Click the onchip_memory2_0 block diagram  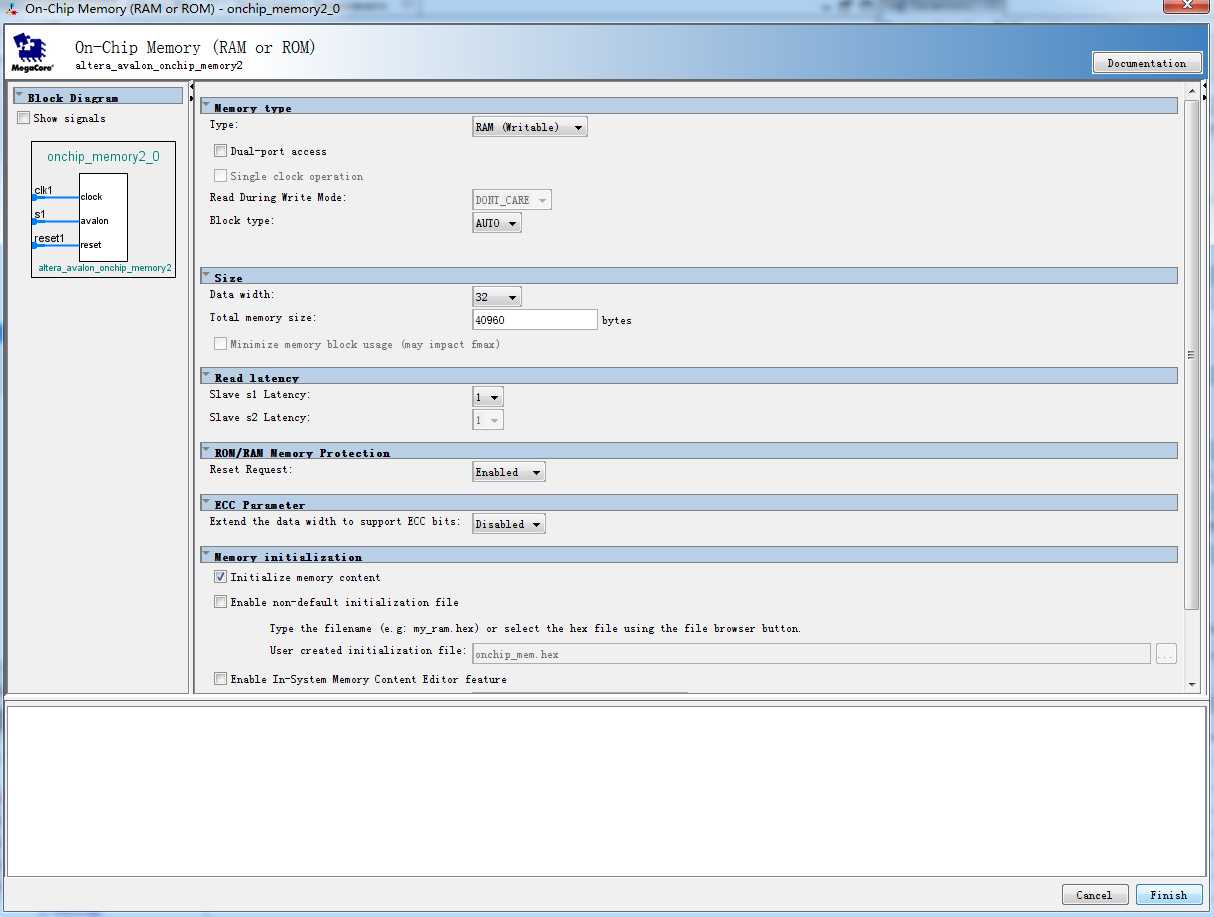click(x=103, y=209)
